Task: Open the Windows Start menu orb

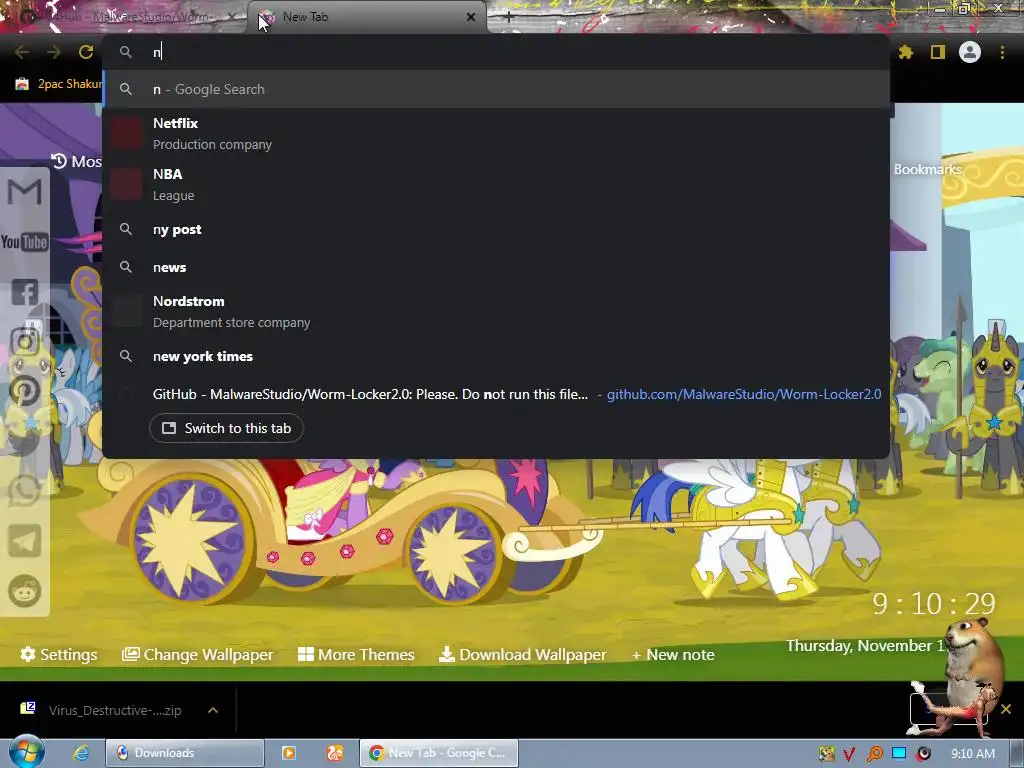Action: coord(27,752)
